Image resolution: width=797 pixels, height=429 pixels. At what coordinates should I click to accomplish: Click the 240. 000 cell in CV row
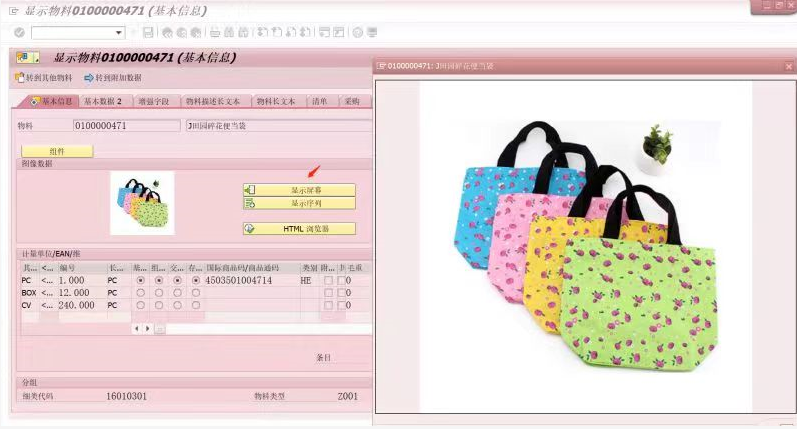coord(82,305)
